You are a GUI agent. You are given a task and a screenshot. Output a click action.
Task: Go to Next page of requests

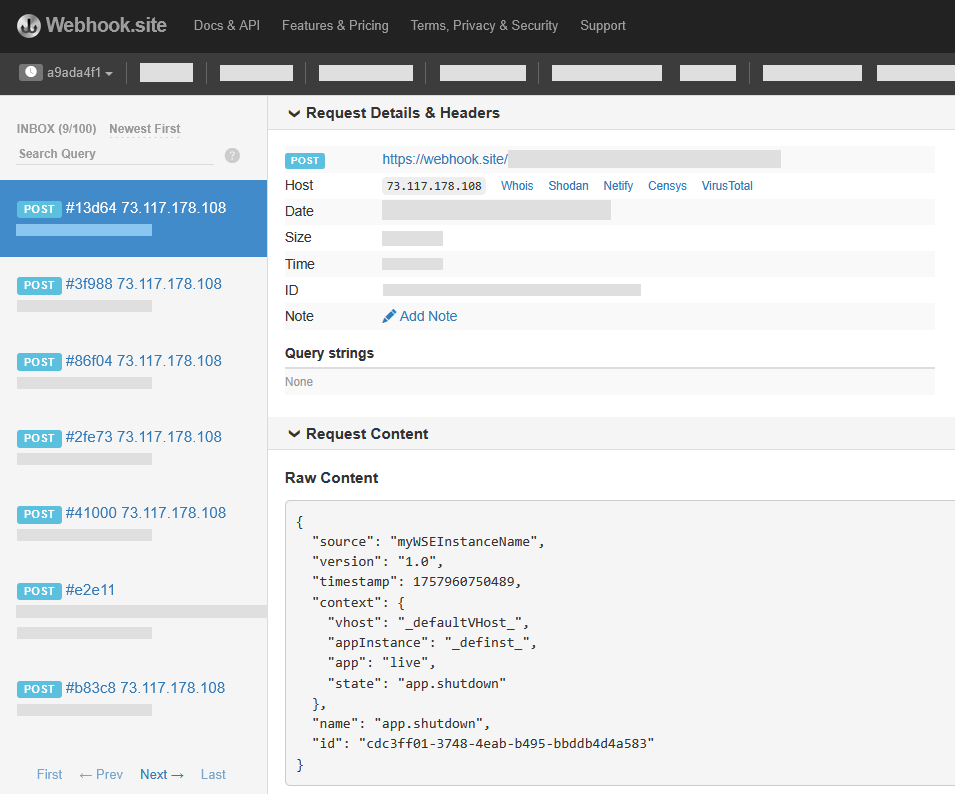point(162,775)
